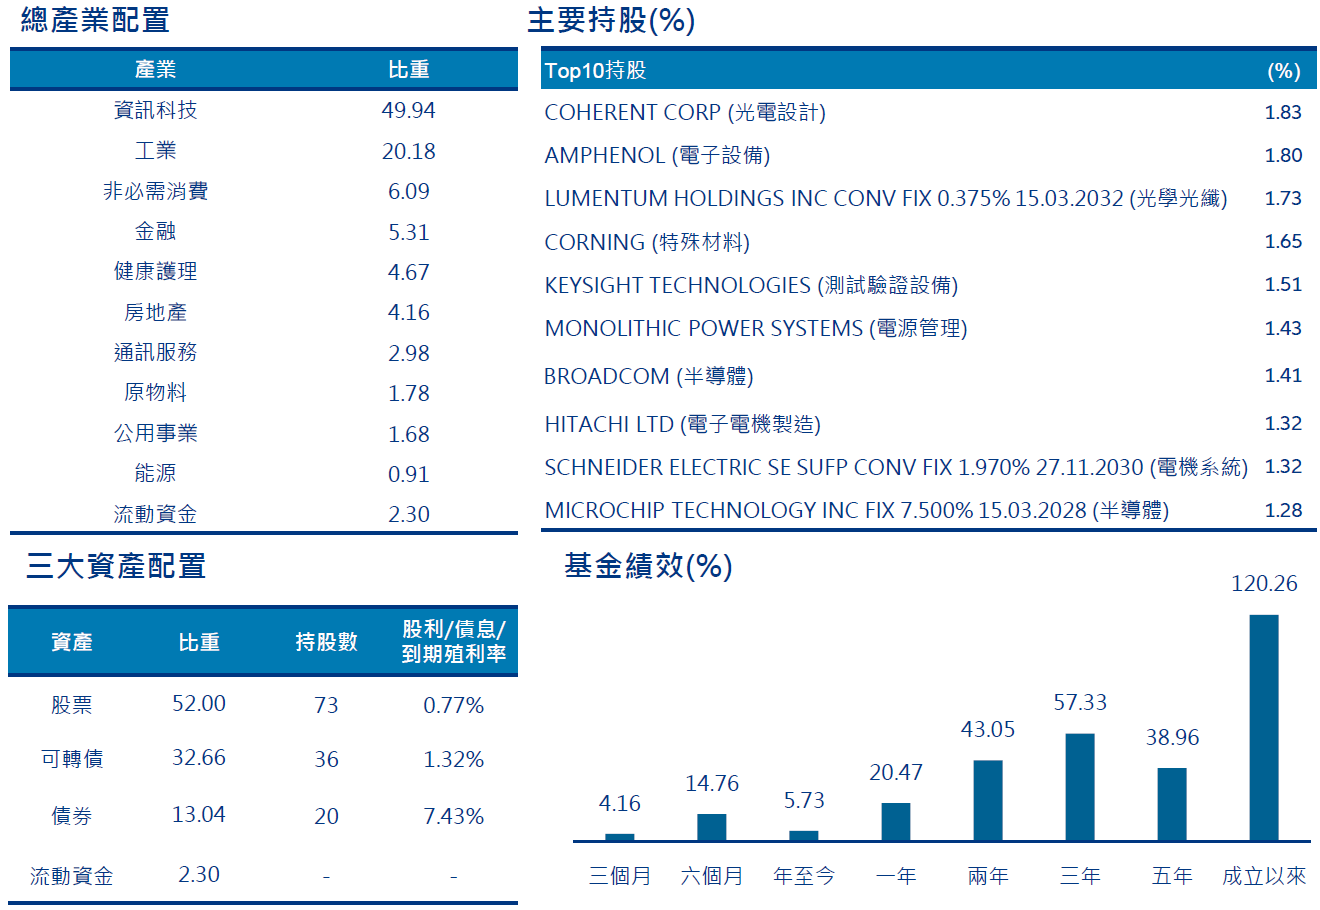This screenshot has width=1320, height=910.
Task: Select the AMPHENOL holding entry
Action: tap(656, 155)
